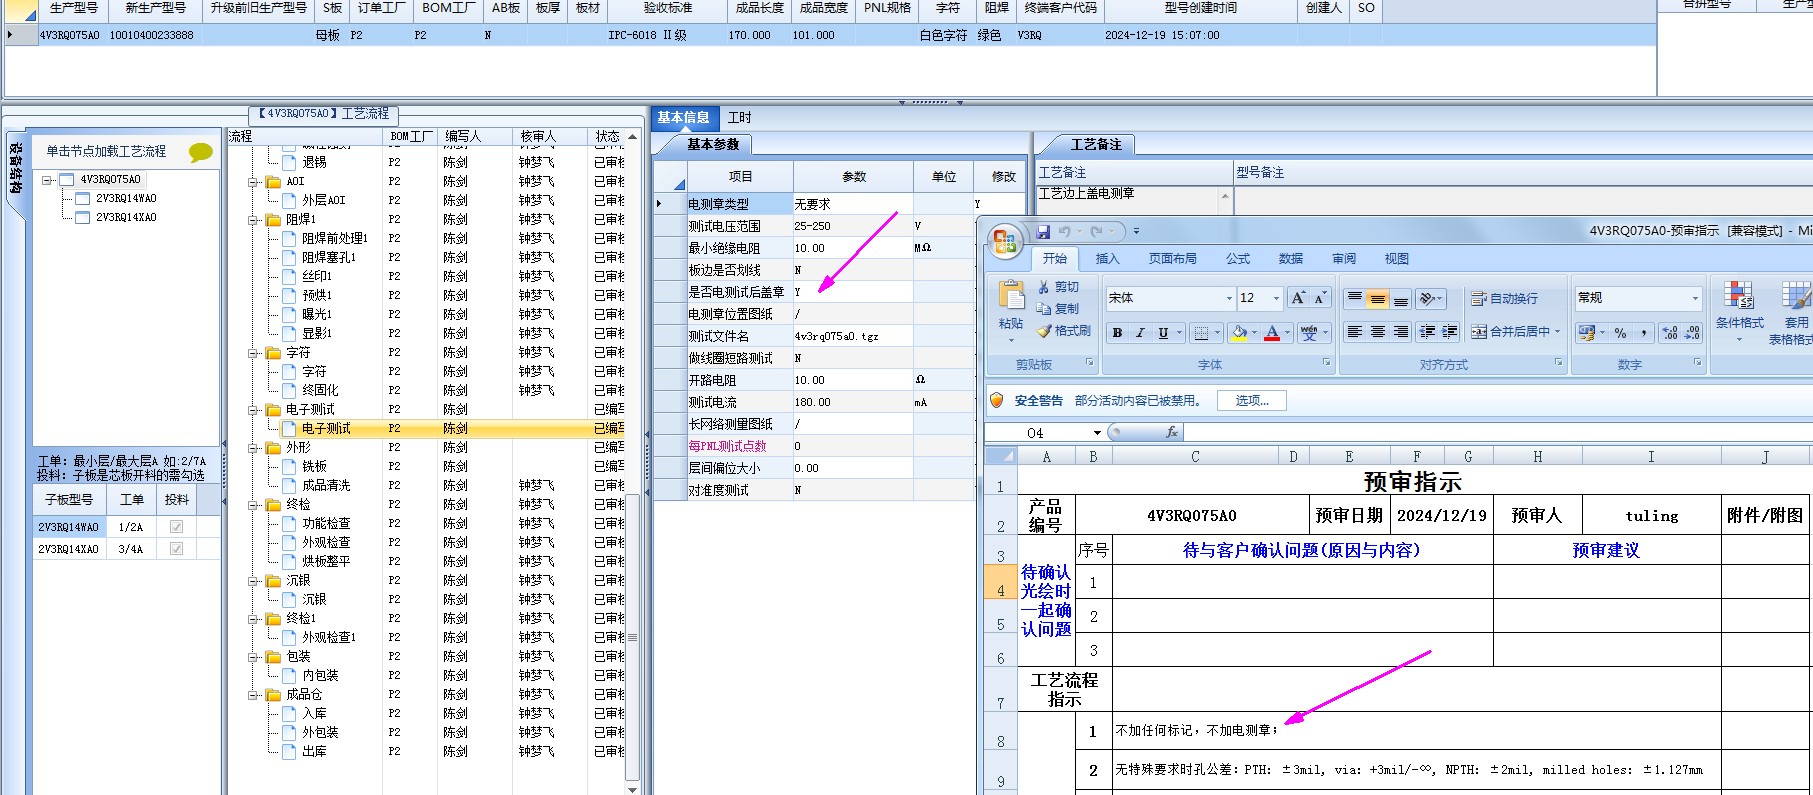Save the workbook from the quick access toolbar
Image resolution: width=1813 pixels, height=795 pixels.
[1043, 231]
